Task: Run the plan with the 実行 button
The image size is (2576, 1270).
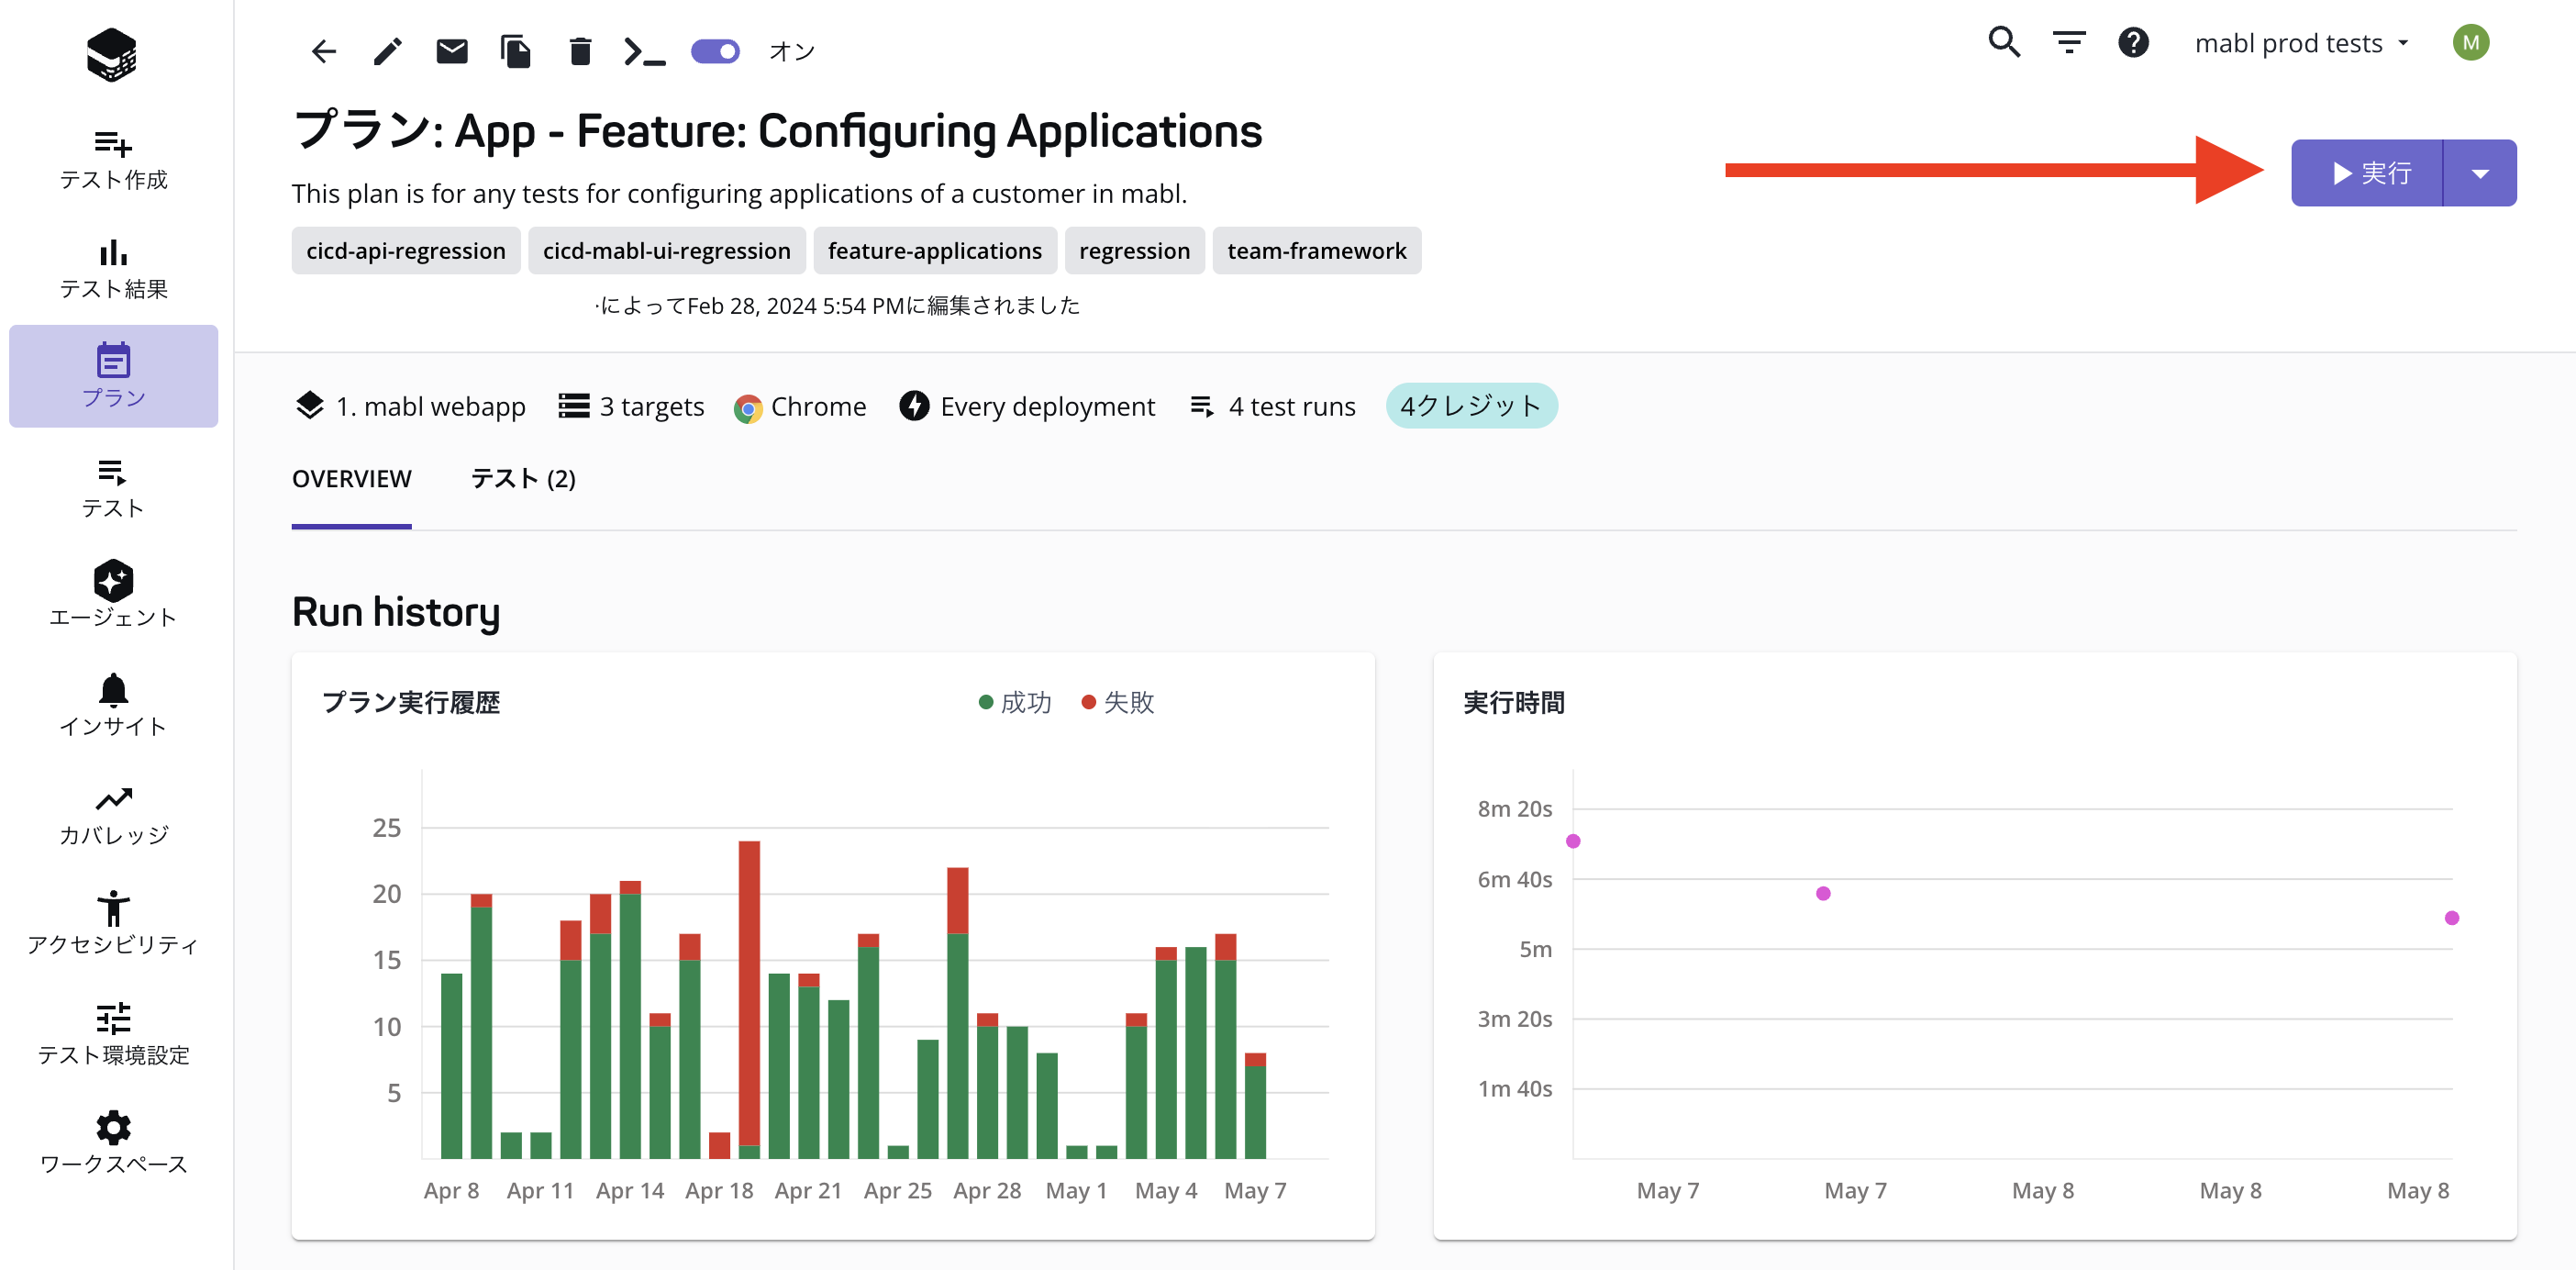Action: (2367, 173)
